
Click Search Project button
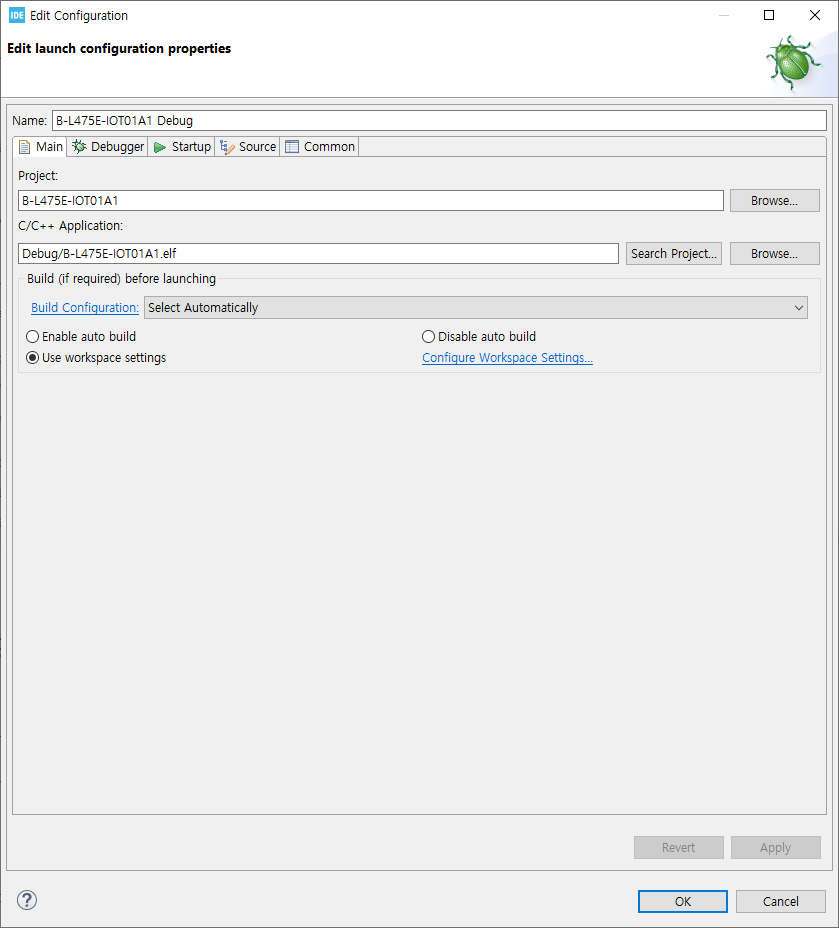tap(674, 253)
